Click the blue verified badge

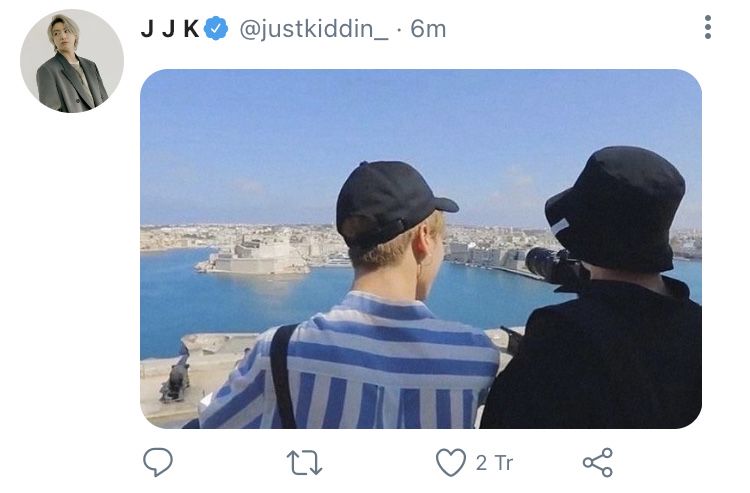(216, 28)
